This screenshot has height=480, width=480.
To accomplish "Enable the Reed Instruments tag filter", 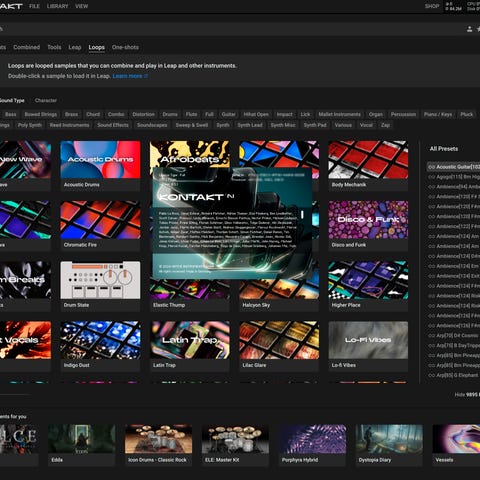I will [x=69, y=125].
